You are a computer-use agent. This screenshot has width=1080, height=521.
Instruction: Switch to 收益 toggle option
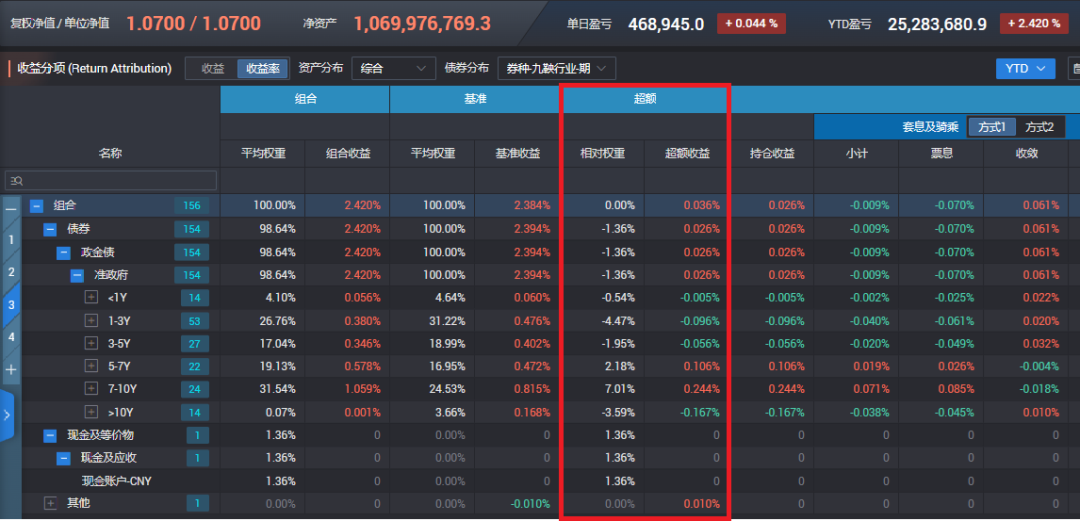point(213,68)
